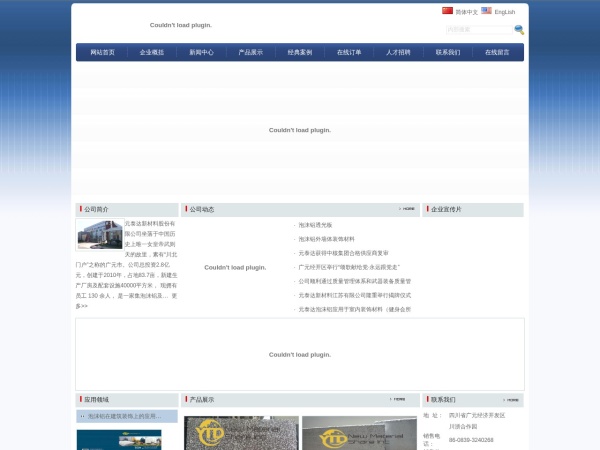Open the 在线订单 nav item
The height and width of the screenshot is (450, 600).
[x=349, y=52]
